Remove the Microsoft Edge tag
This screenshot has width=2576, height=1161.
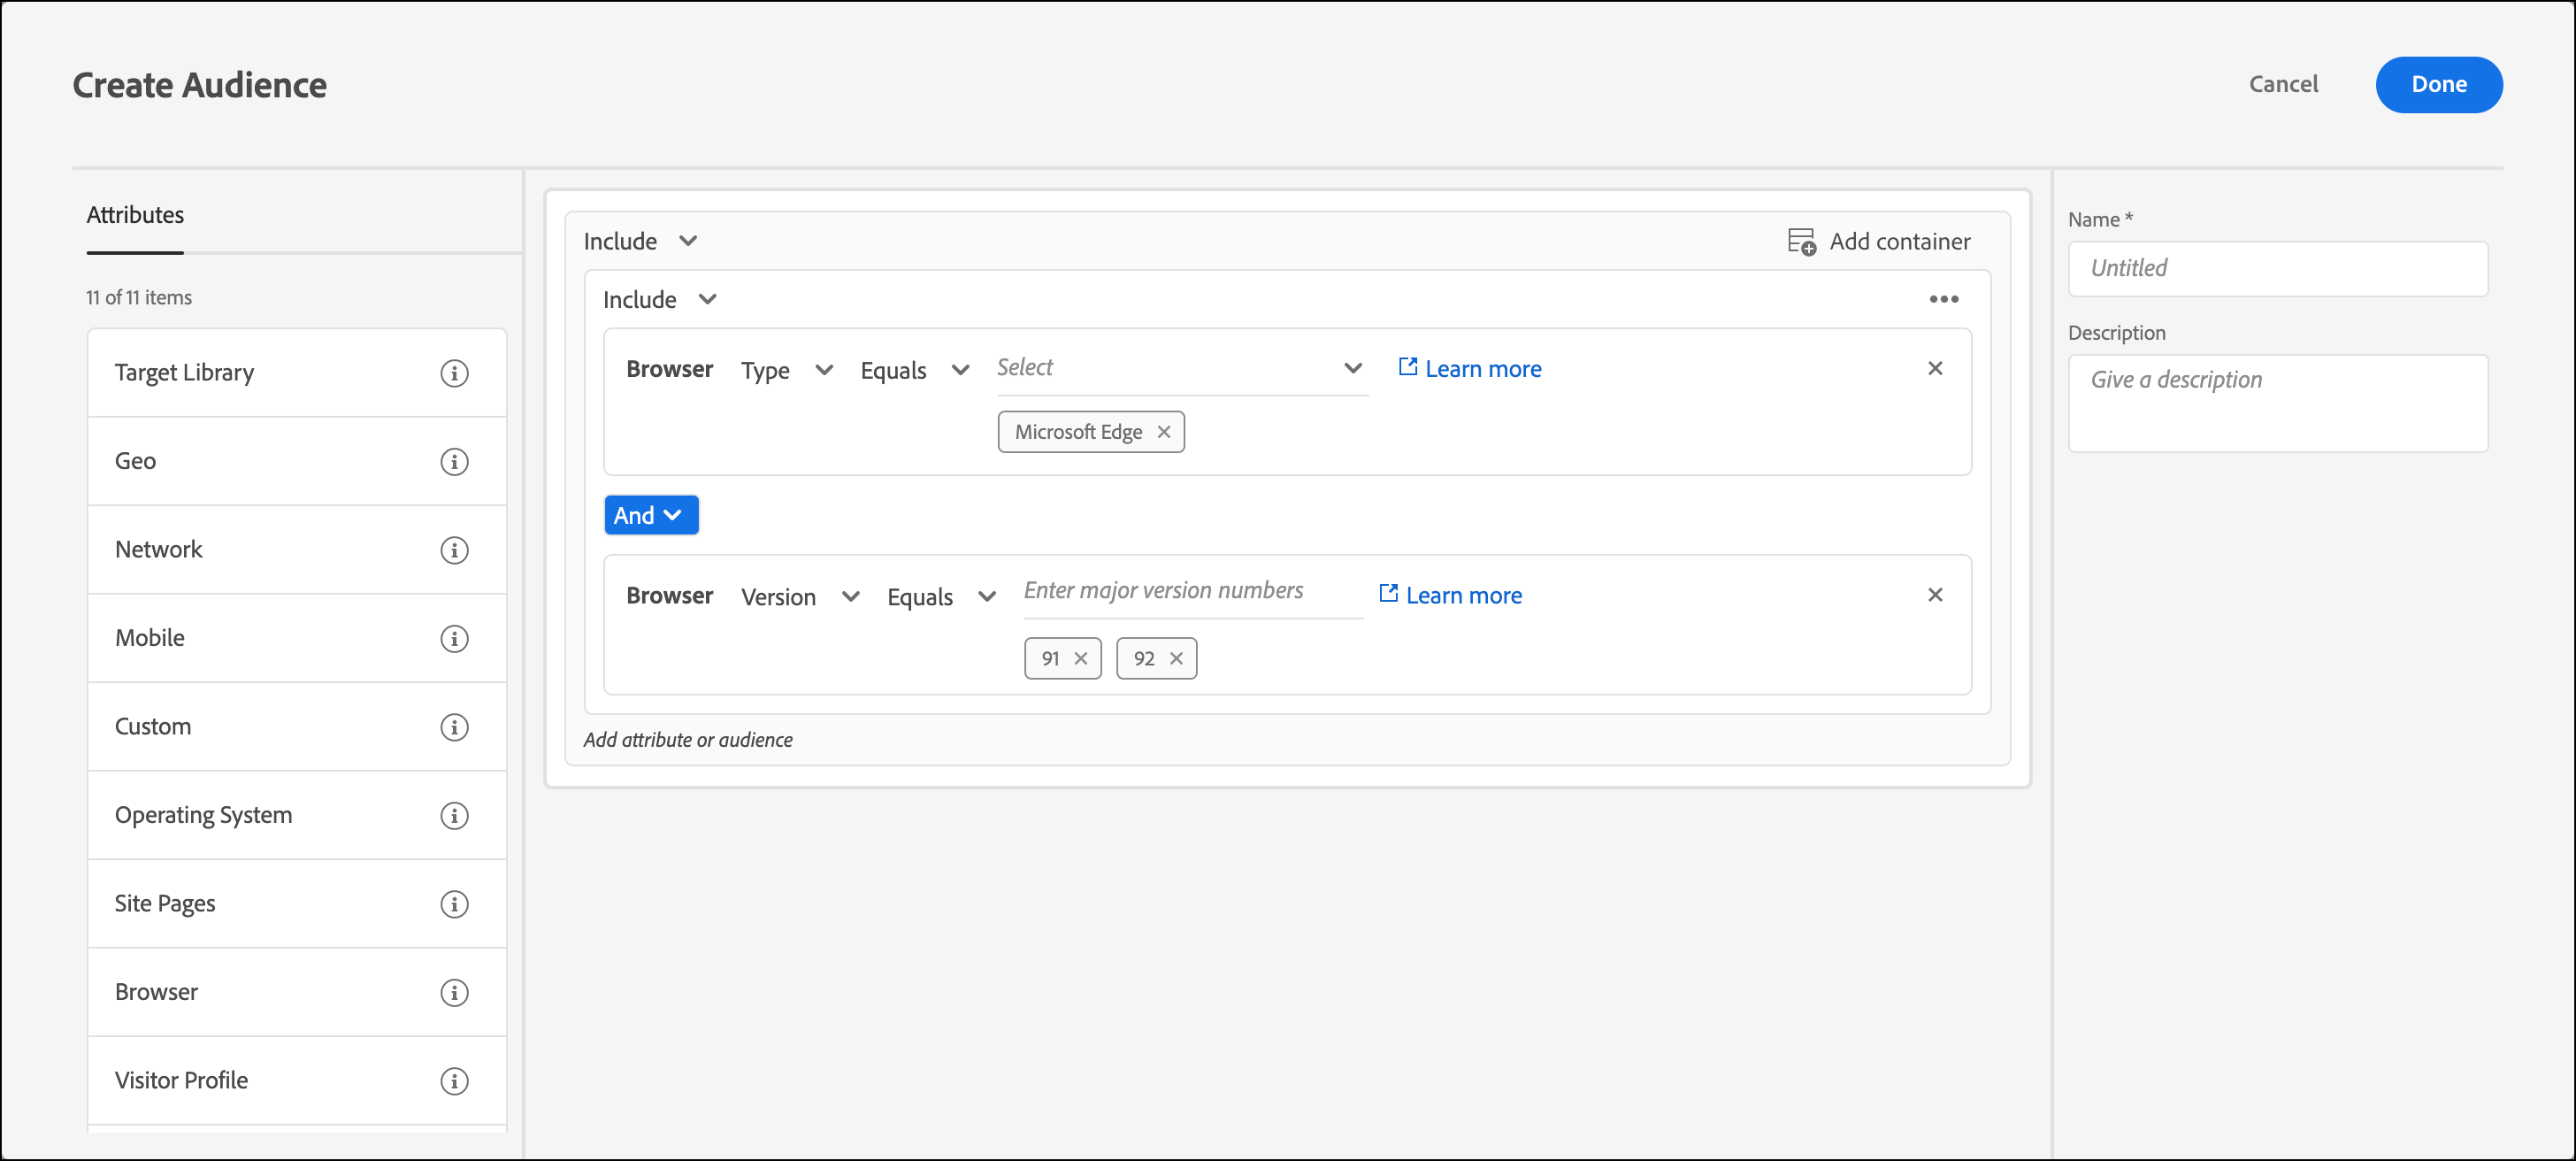pos(1164,432)
